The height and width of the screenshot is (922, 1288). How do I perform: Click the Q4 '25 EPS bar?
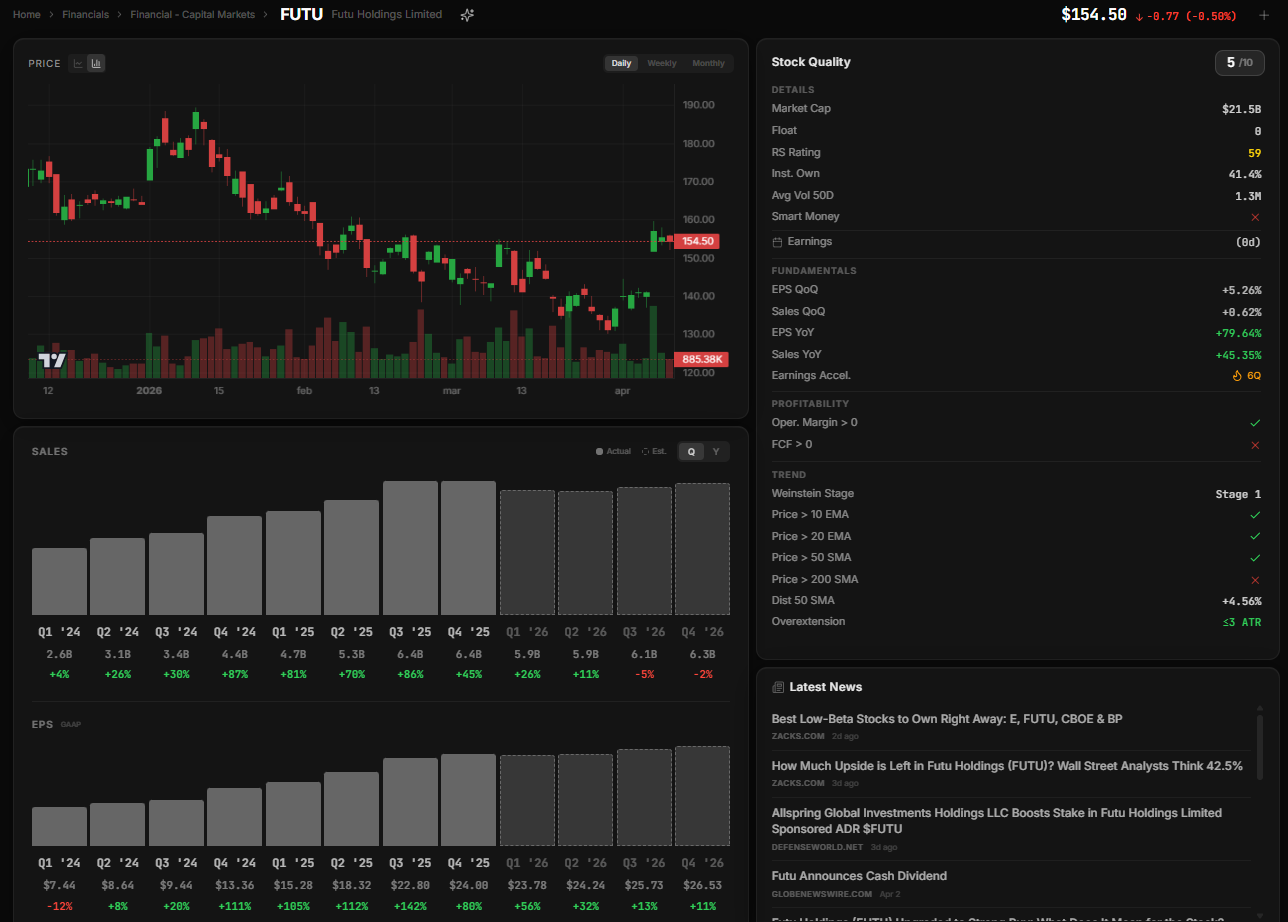click(468, 800)
